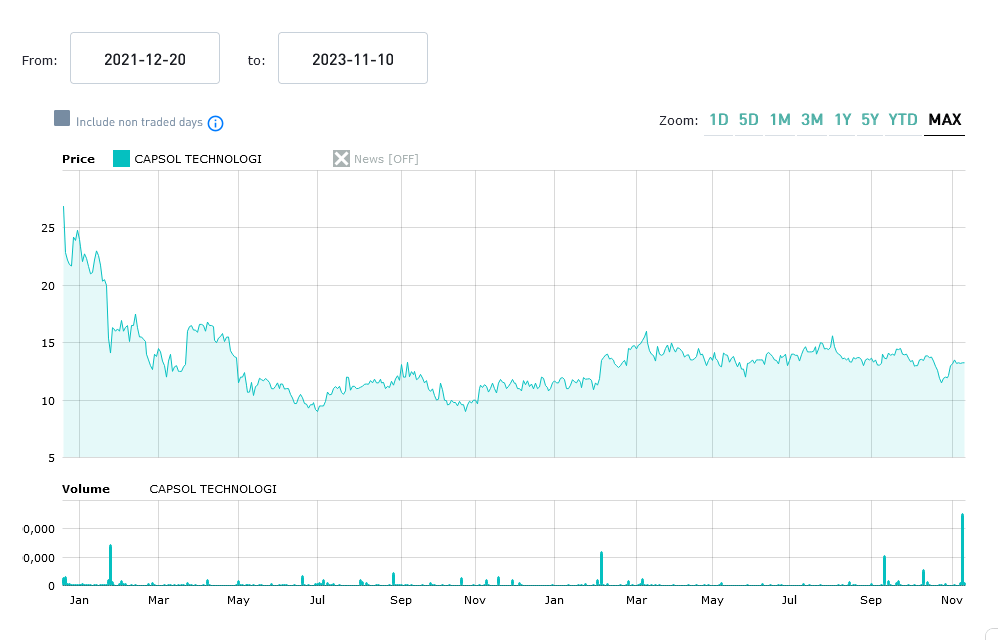The image size is (998, 640).
Task: Click the tallest volume bar in November
Action: coord(962,548)
